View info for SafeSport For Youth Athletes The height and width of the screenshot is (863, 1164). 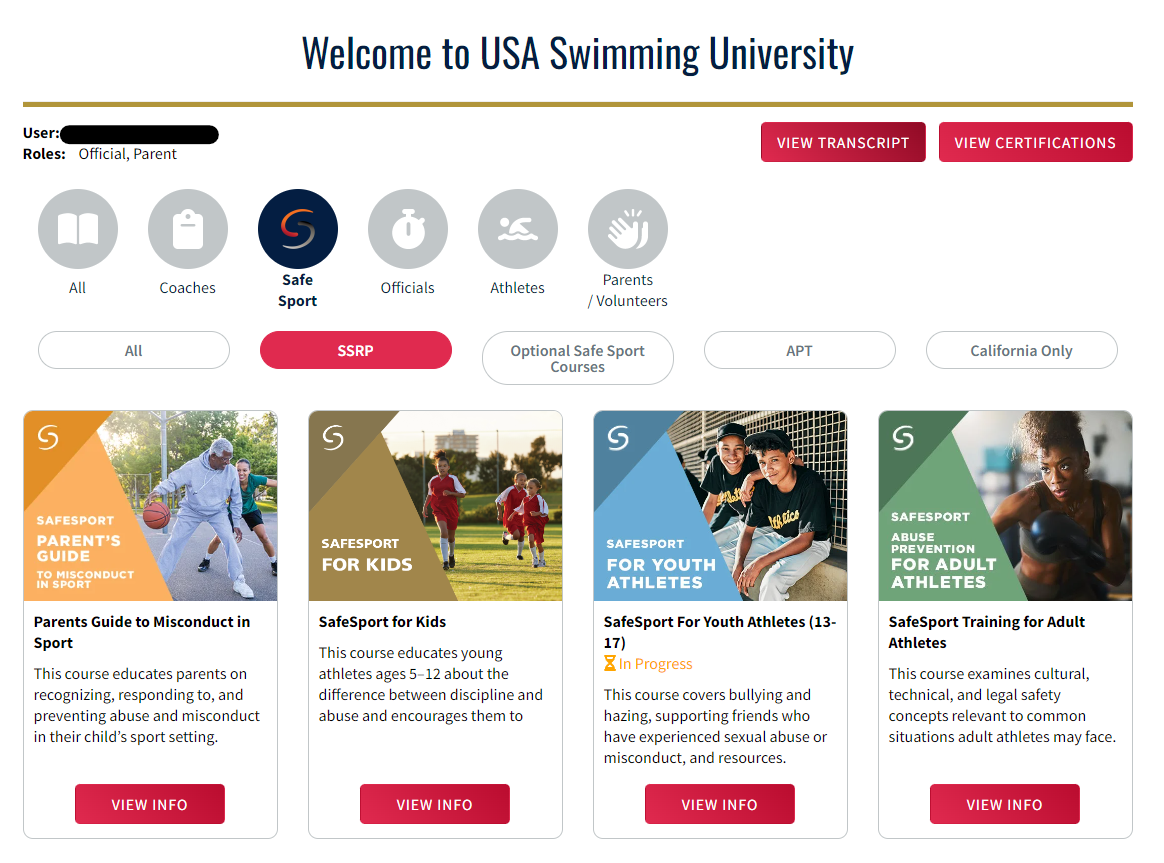pos(720,804)
